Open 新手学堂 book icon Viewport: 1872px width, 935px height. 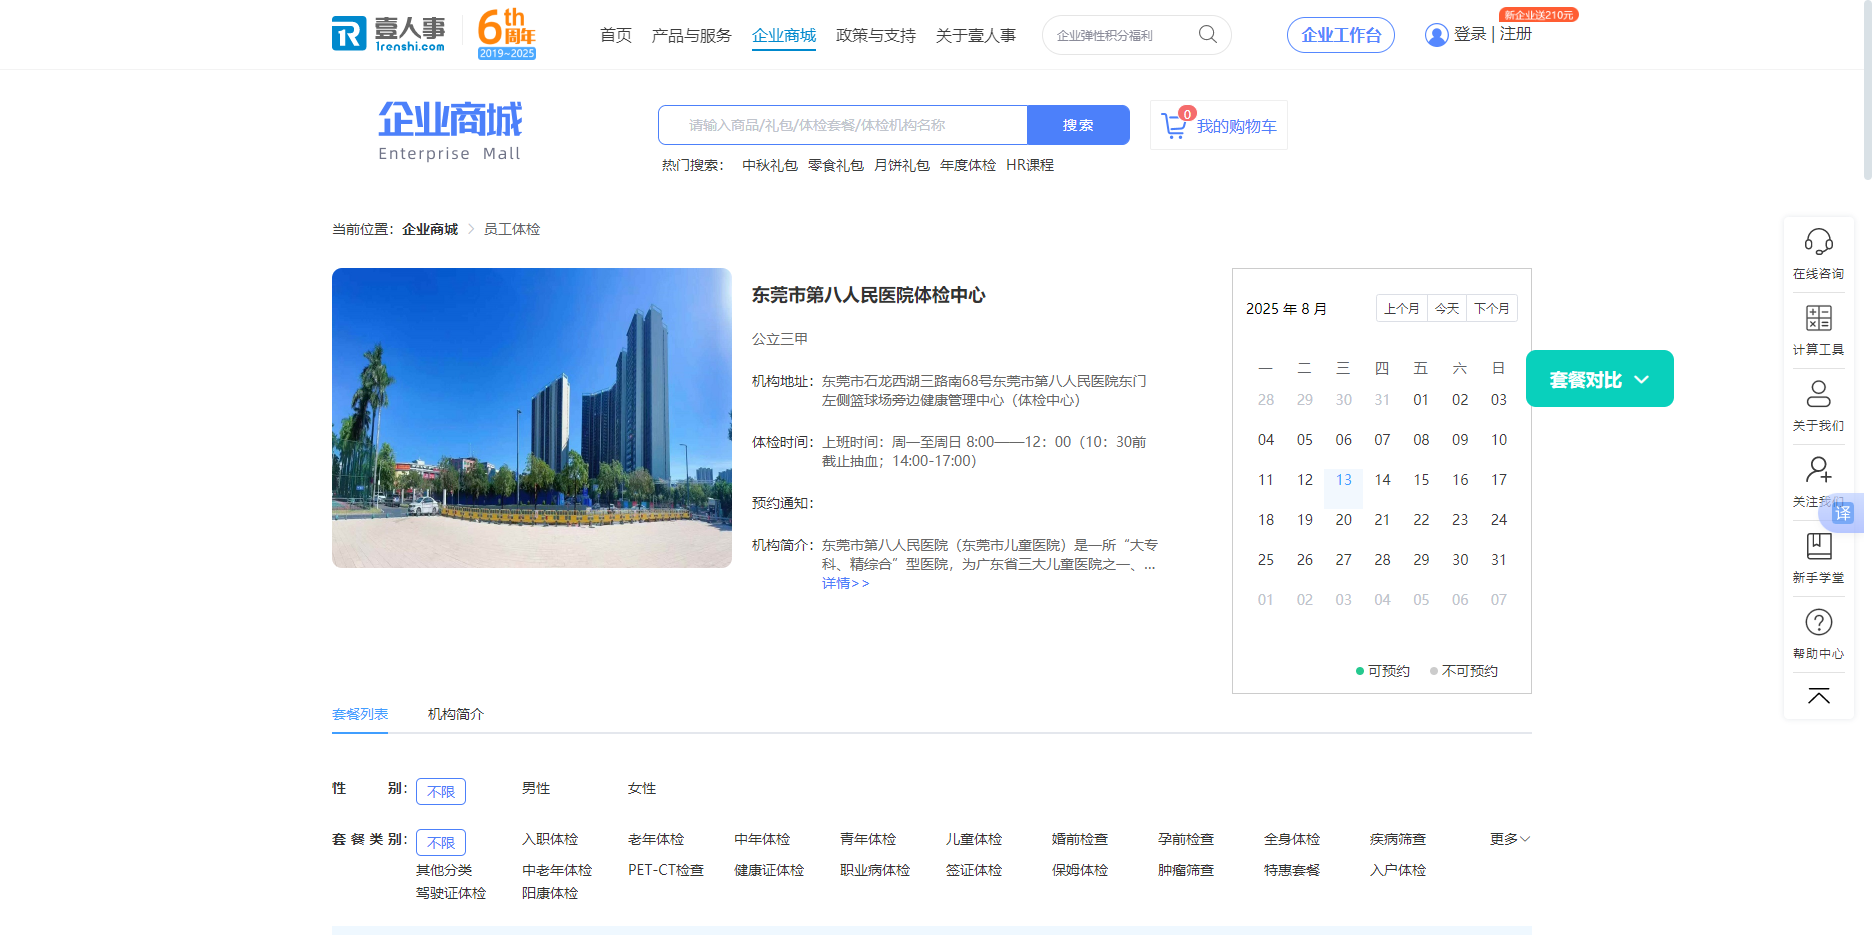1818,546
